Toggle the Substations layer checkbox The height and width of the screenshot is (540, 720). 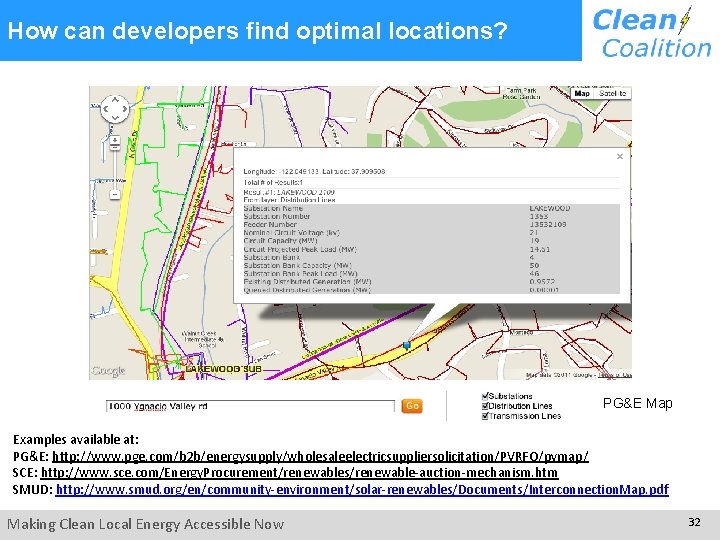click(485, 396)
